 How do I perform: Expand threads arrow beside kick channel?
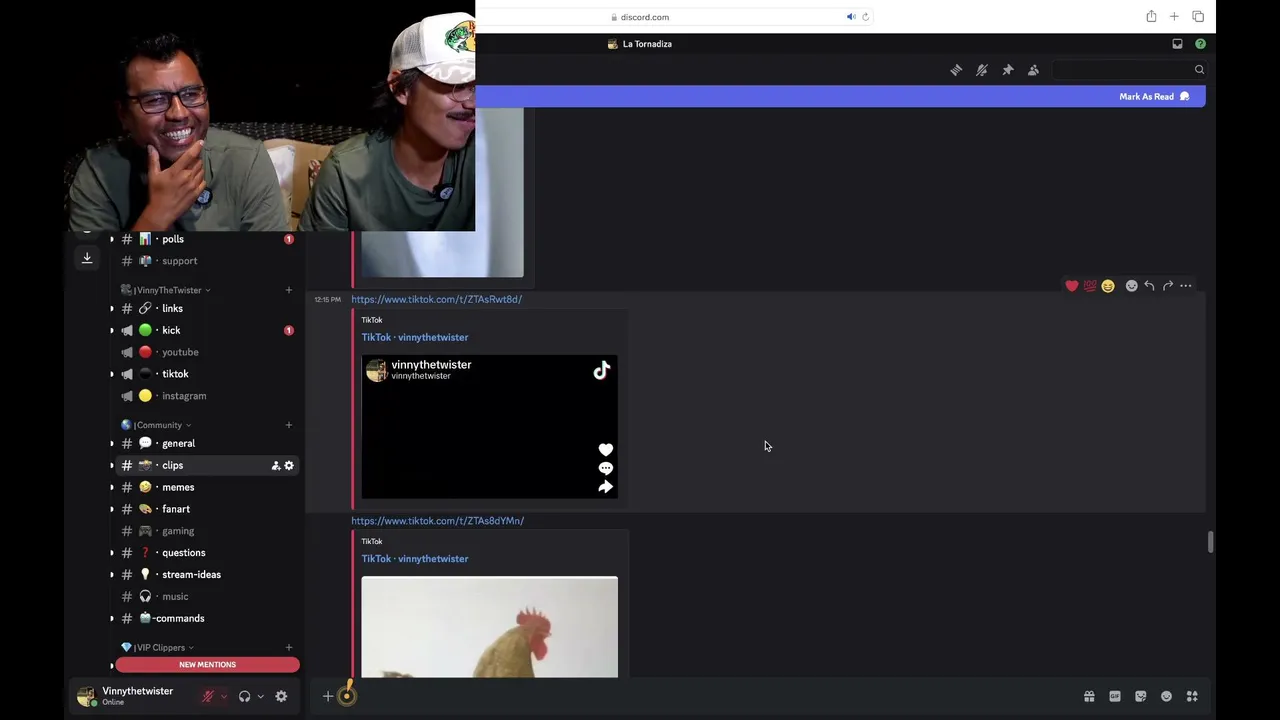[112, 330]
